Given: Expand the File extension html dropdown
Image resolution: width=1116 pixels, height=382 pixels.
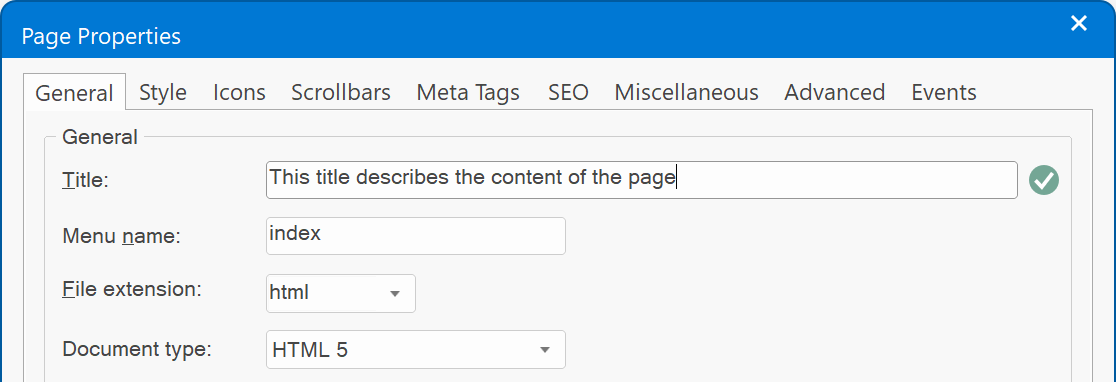Looking at the screenshot, I should [x=341, y=293].
